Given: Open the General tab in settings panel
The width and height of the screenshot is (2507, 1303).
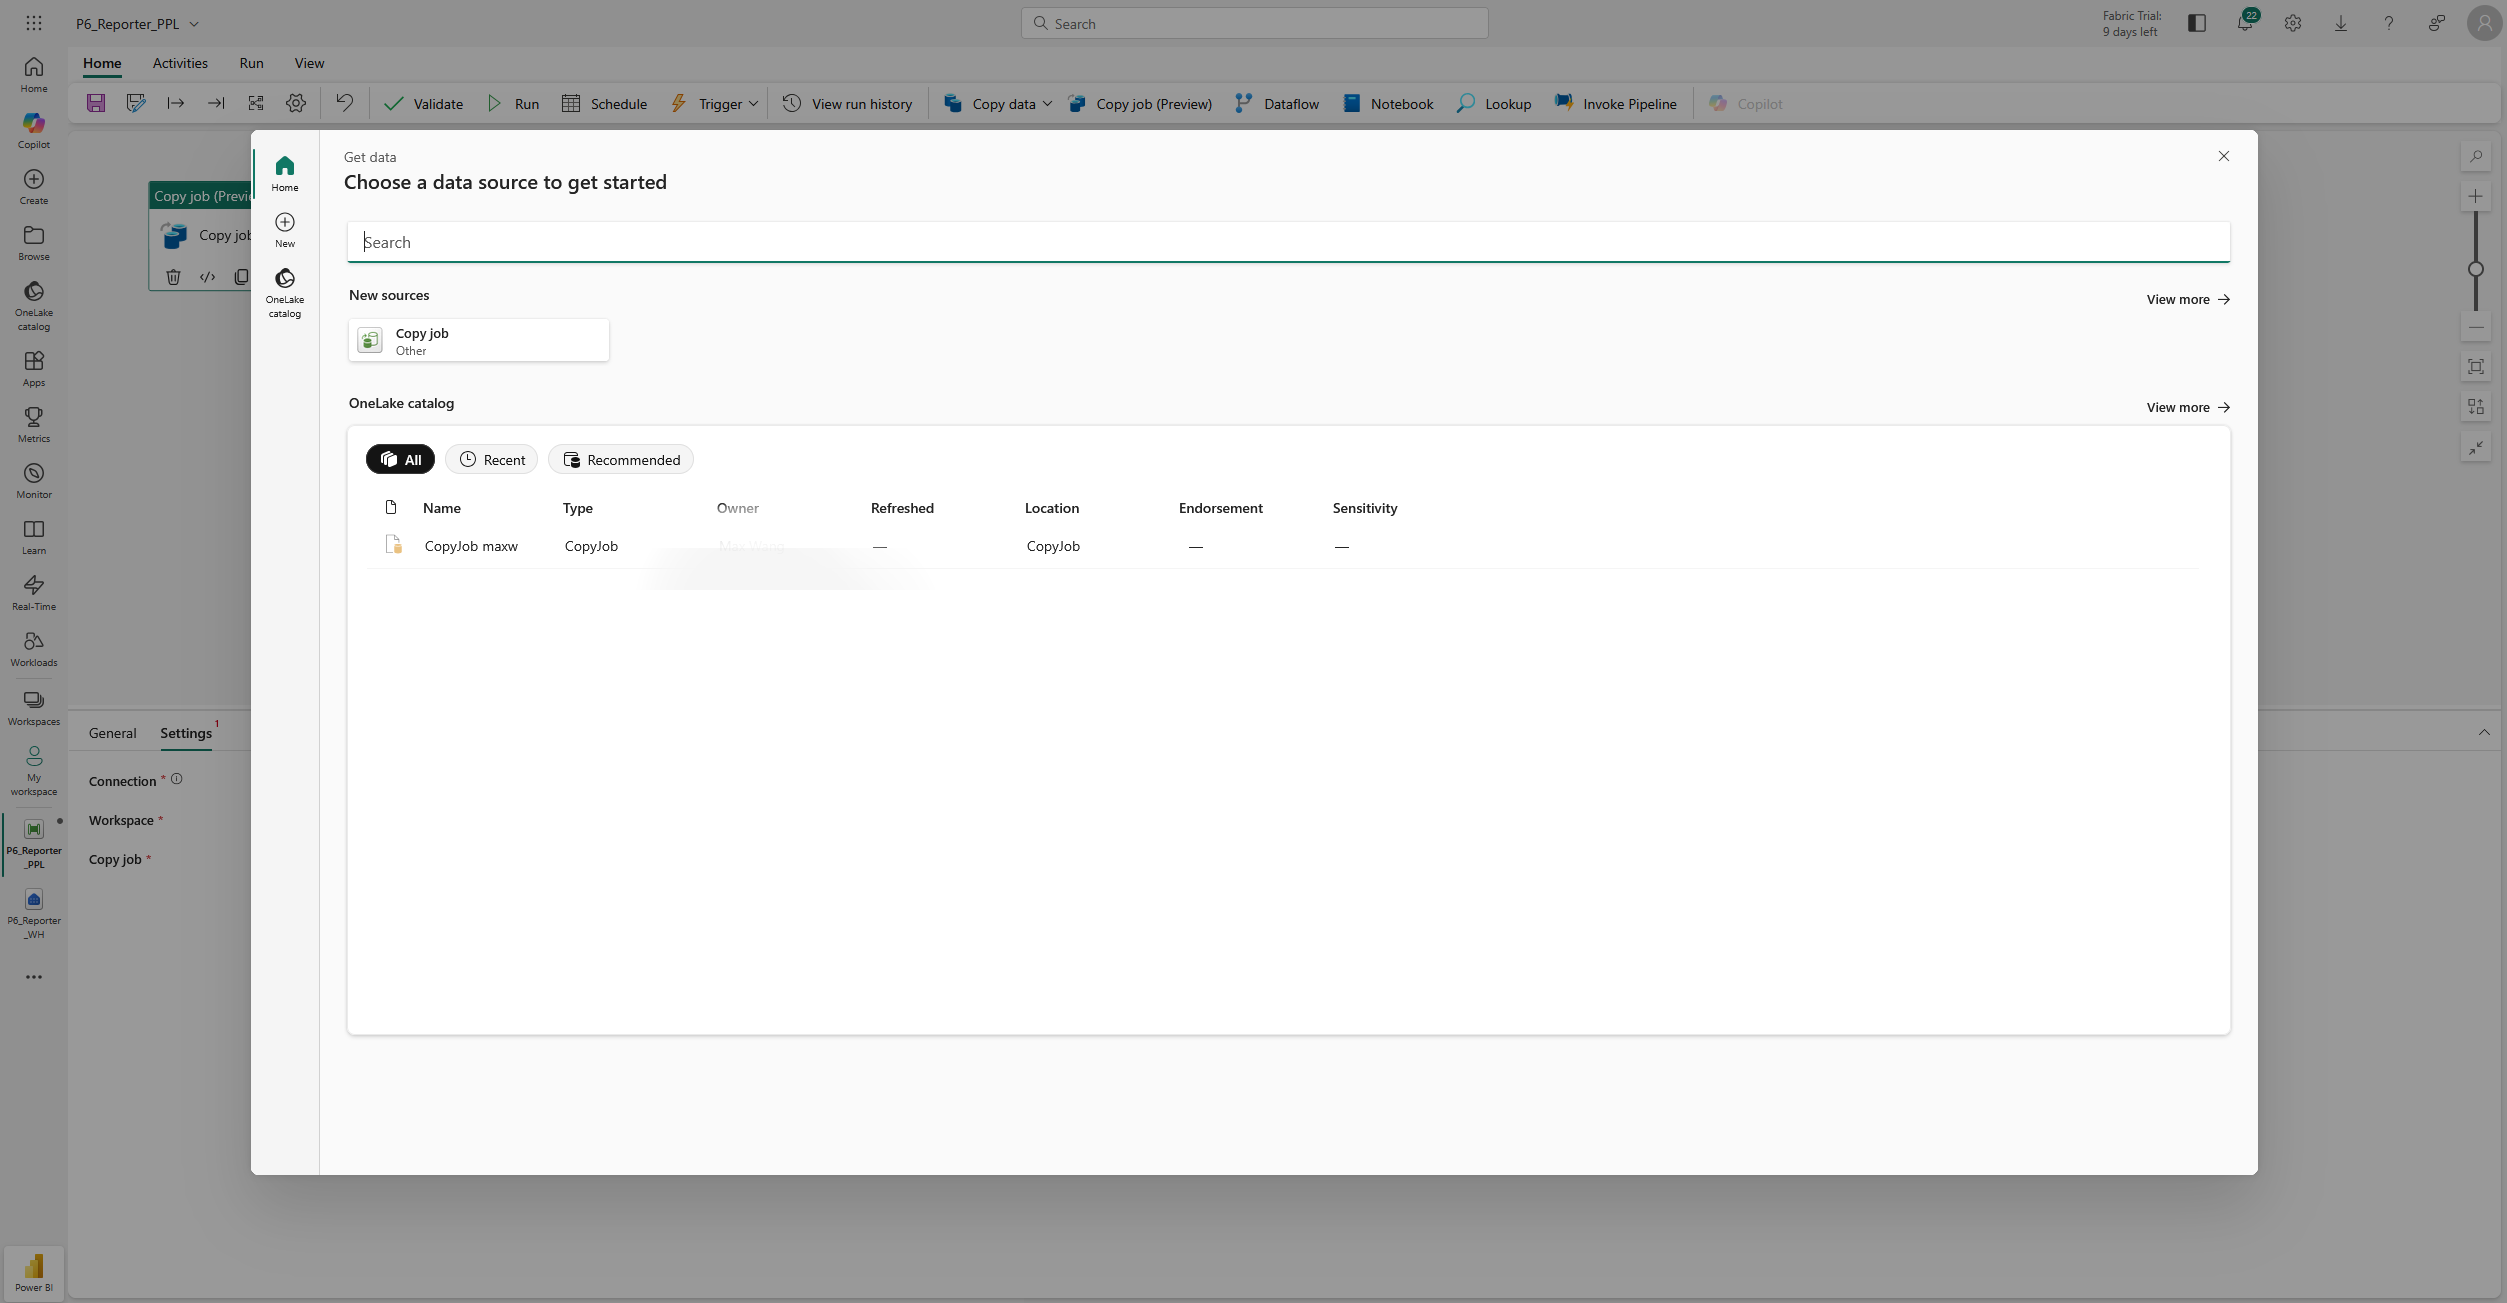Looking at the screenshot, I should (112, 733).
